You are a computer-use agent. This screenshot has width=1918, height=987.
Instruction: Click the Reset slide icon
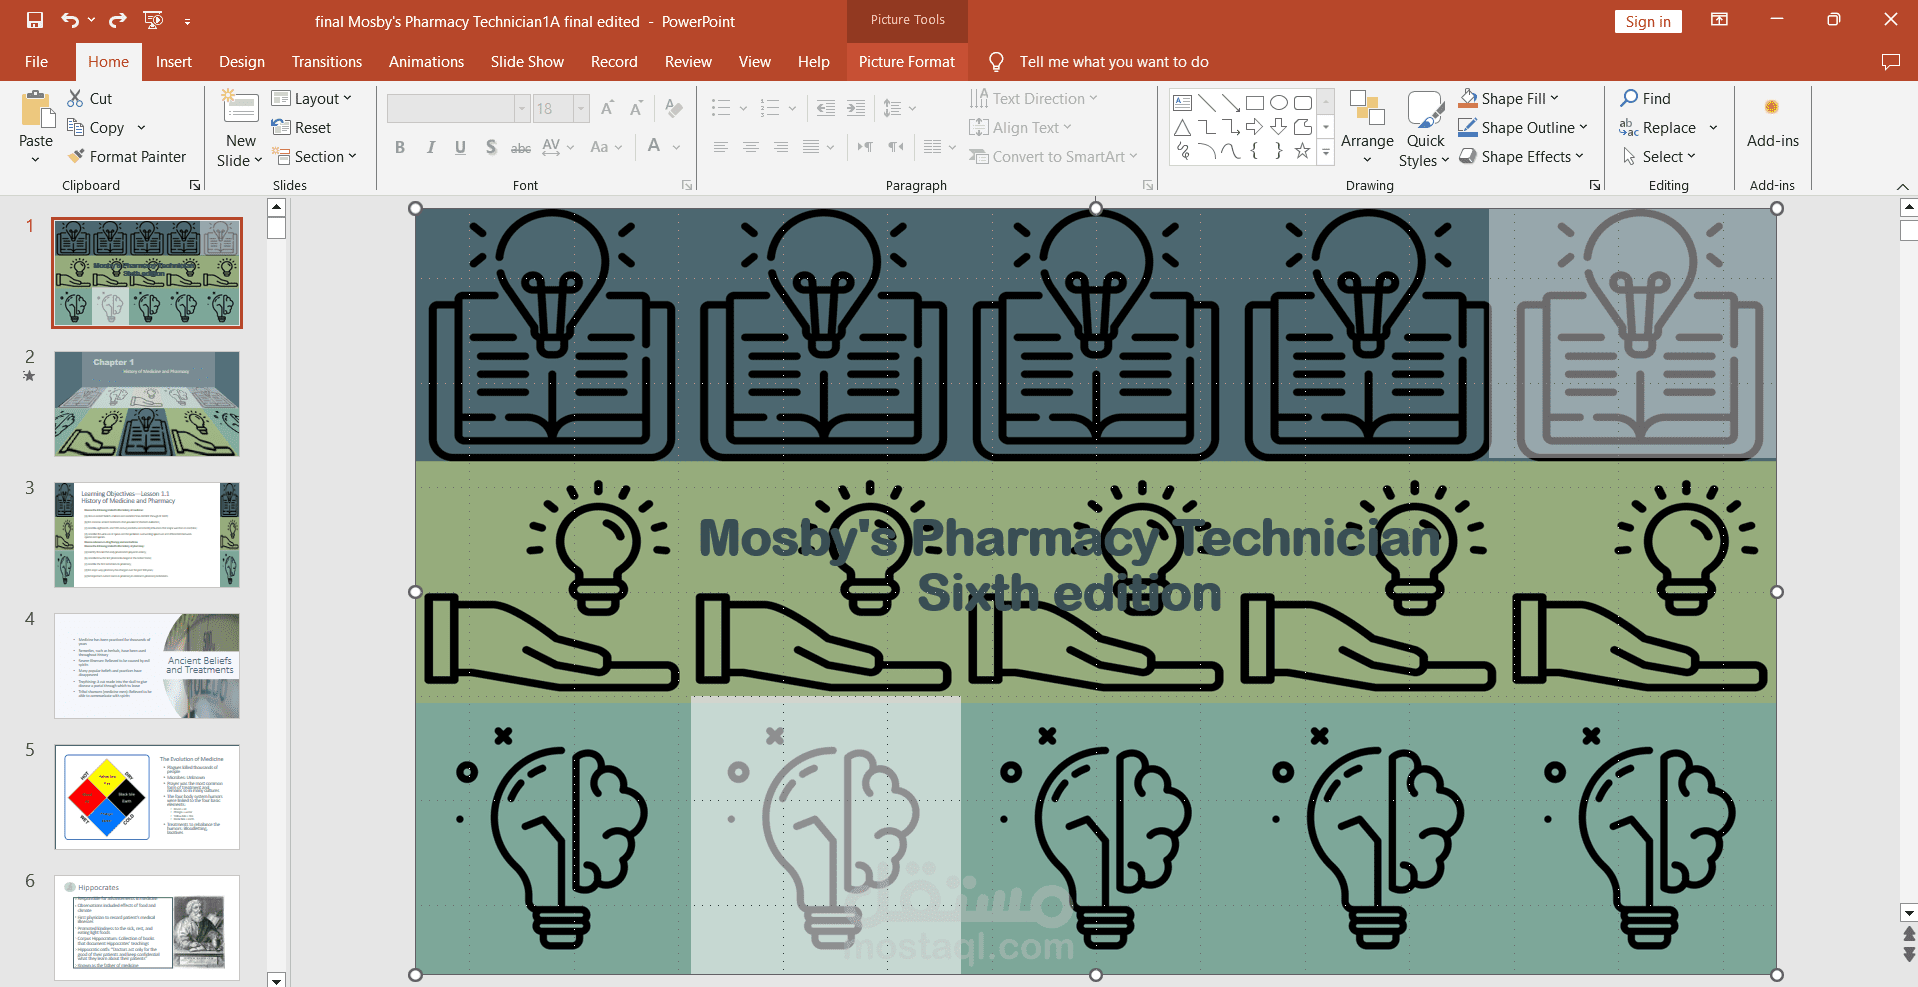(x=281, y=127)
